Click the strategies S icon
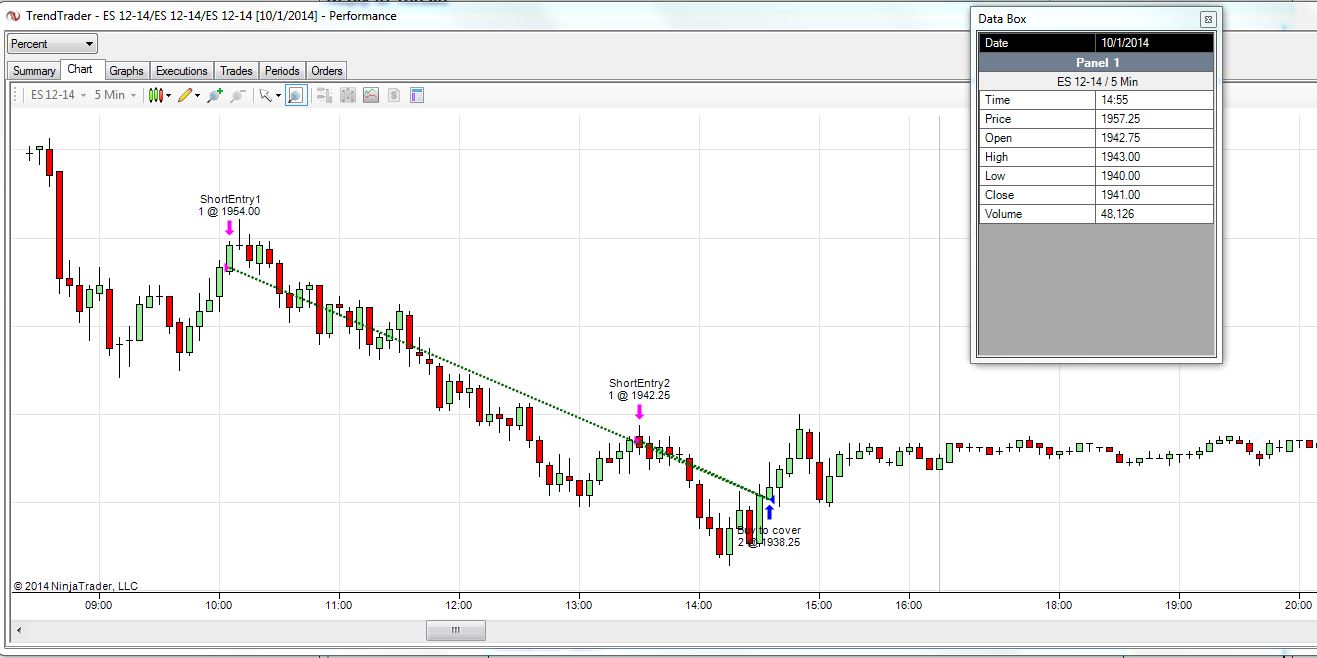This screenshot has height=658, width=1317. (x=394, y=95)
